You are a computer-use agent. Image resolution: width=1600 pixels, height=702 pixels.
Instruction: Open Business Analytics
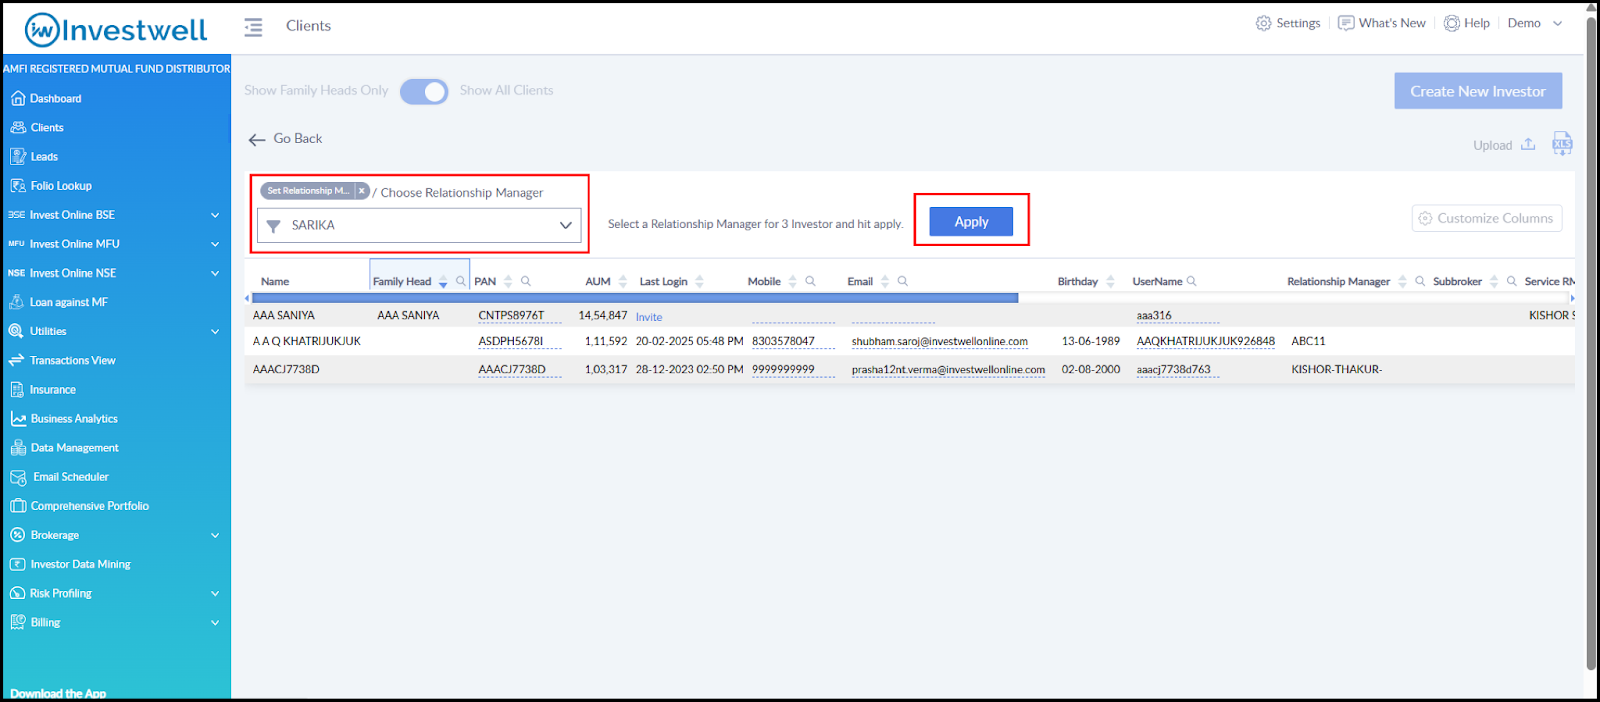point(64,419)
